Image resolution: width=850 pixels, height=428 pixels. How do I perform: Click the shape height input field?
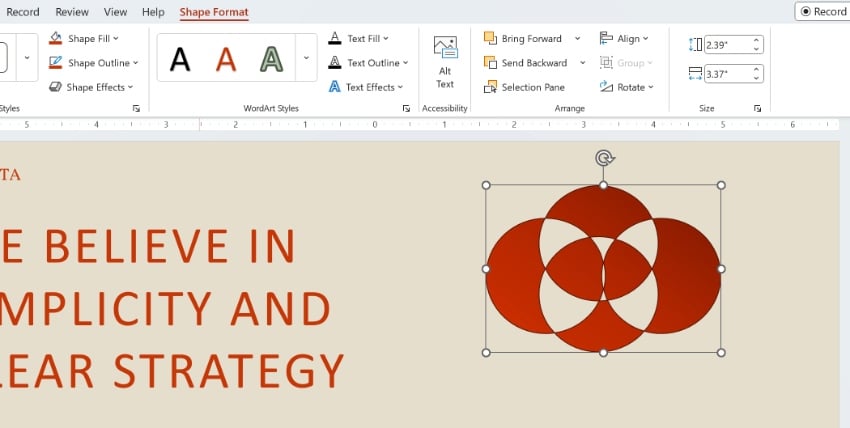(725, 45)
